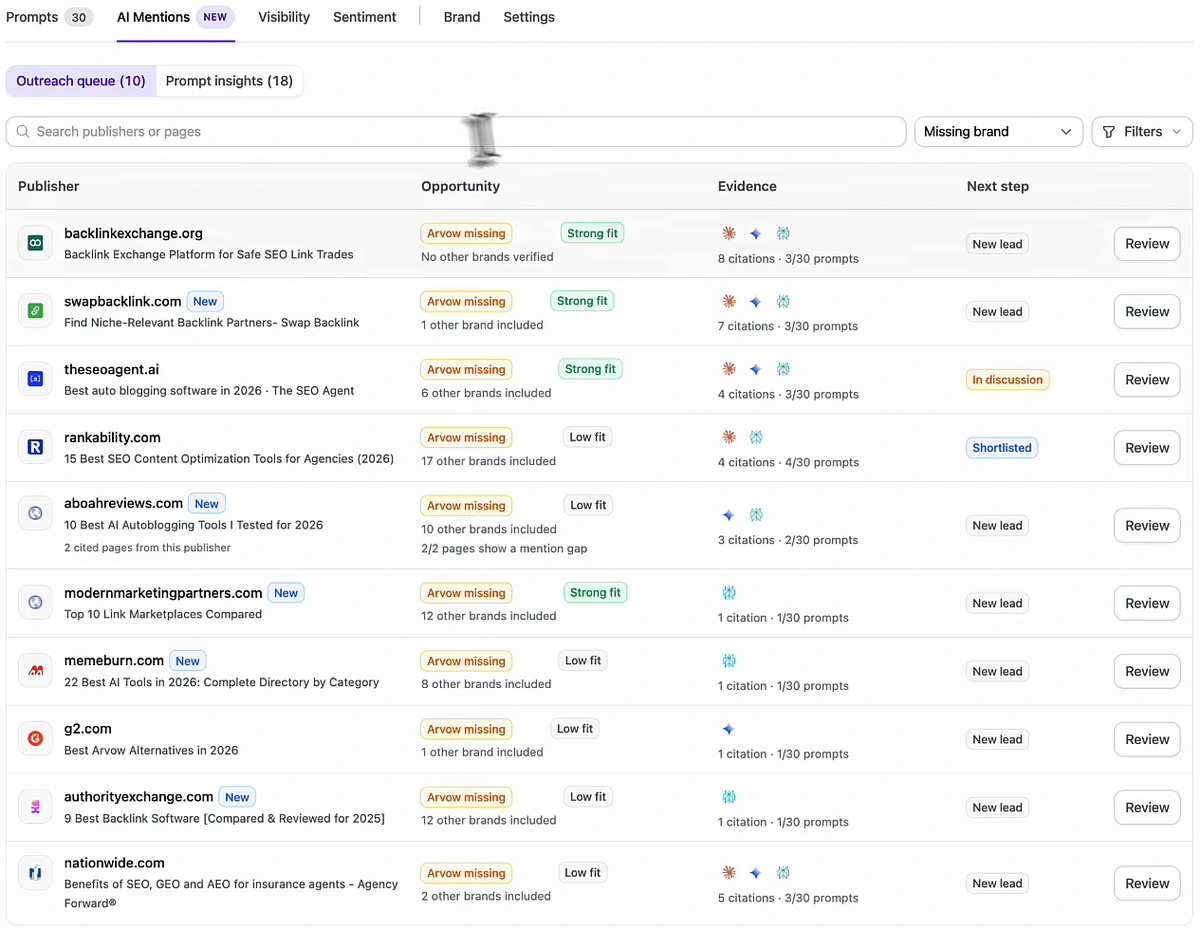This screenshot has height=930, width=1200.
Task: Click New badge beside memeburn.com
Action: point(188,661)
